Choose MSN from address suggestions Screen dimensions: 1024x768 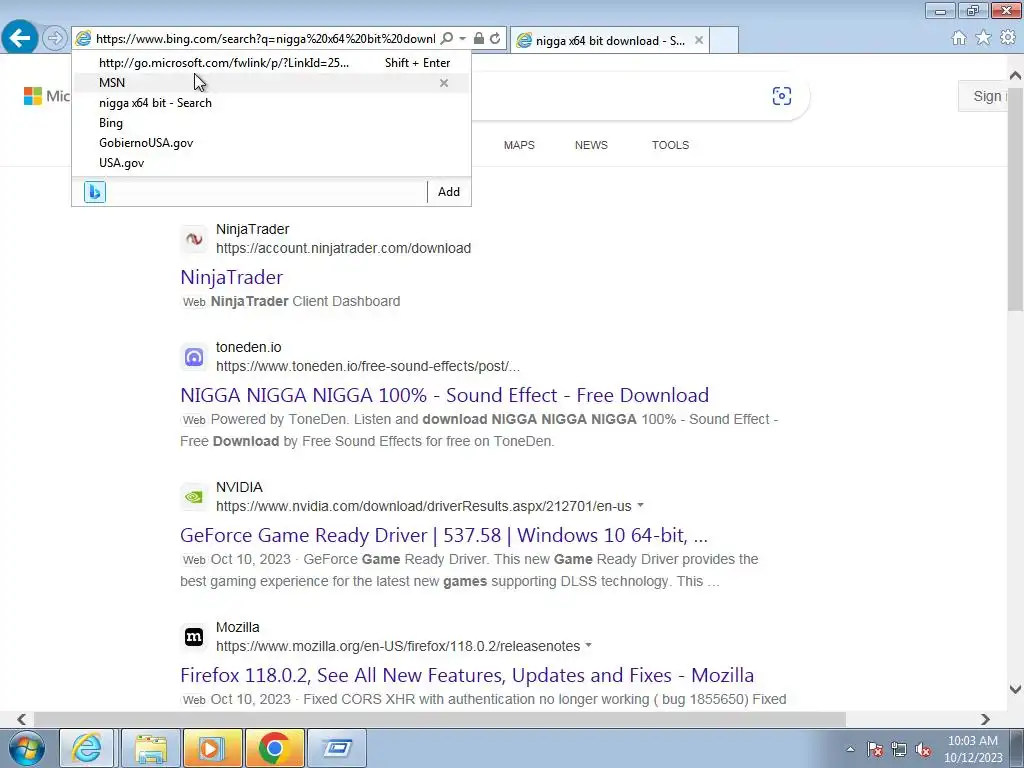pyautogui.click(x=271, y=83)
